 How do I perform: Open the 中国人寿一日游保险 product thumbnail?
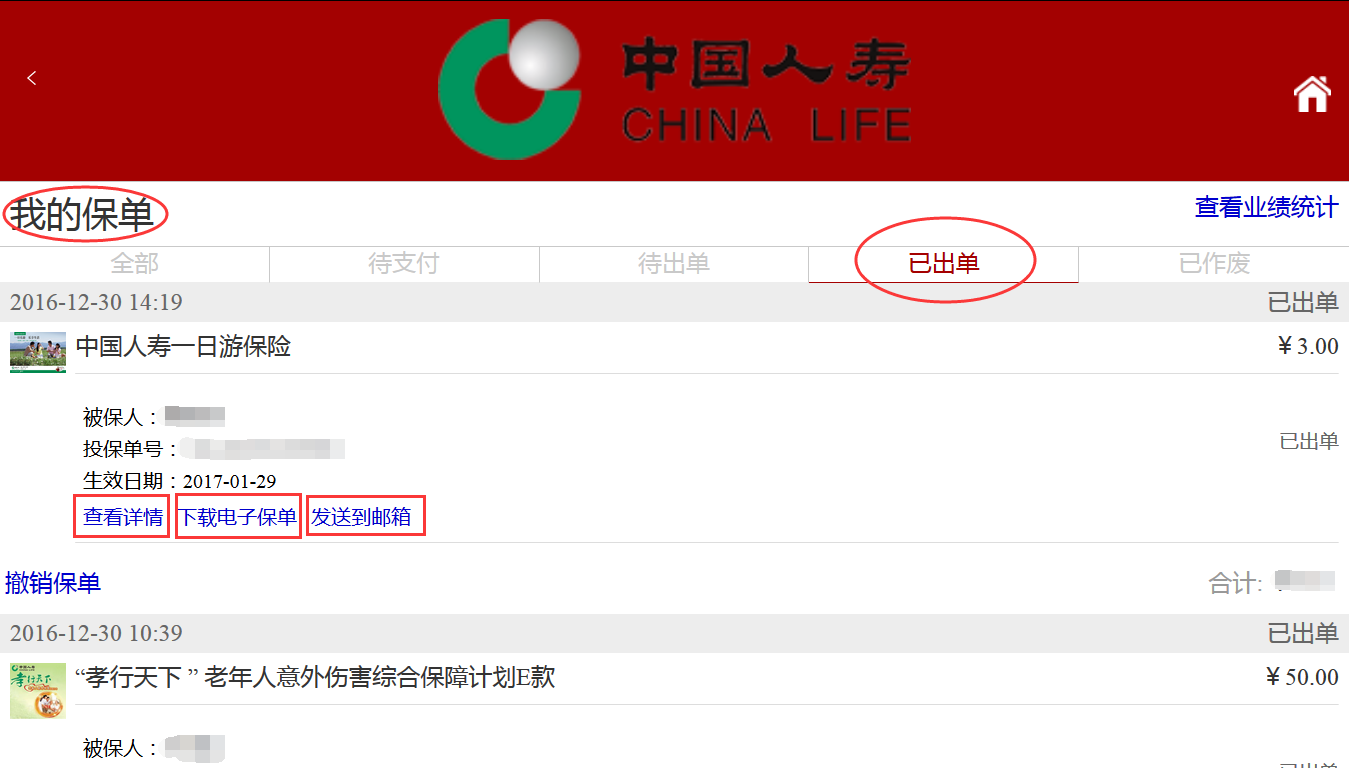(x=38, y=352)
